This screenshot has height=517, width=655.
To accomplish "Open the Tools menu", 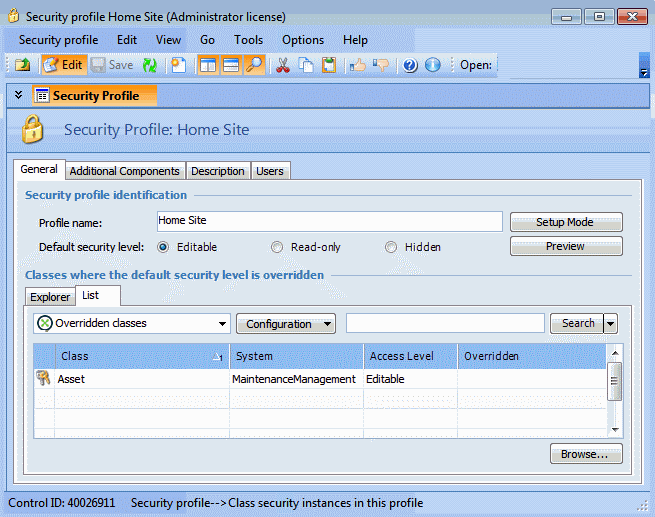I will [x=248, y=40].
